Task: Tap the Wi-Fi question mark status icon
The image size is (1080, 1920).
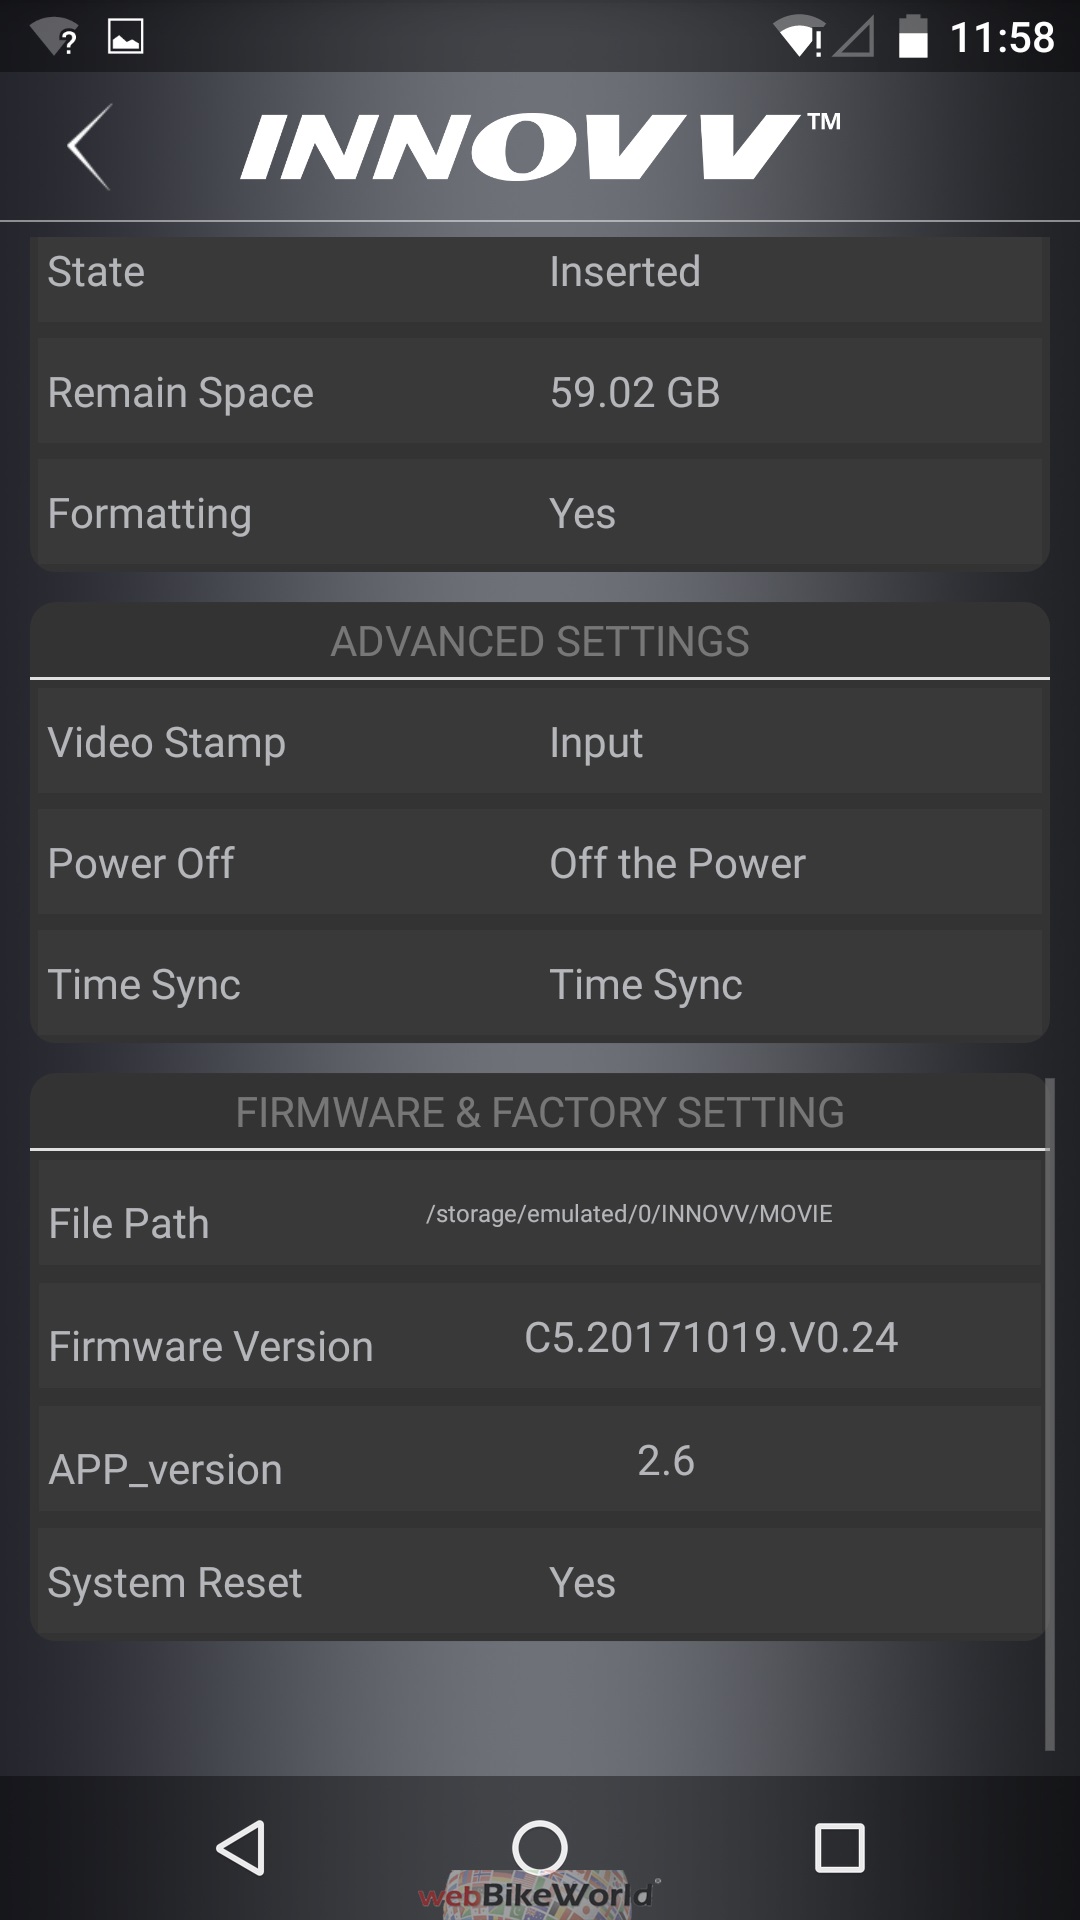Action: (x=55, y=38)
